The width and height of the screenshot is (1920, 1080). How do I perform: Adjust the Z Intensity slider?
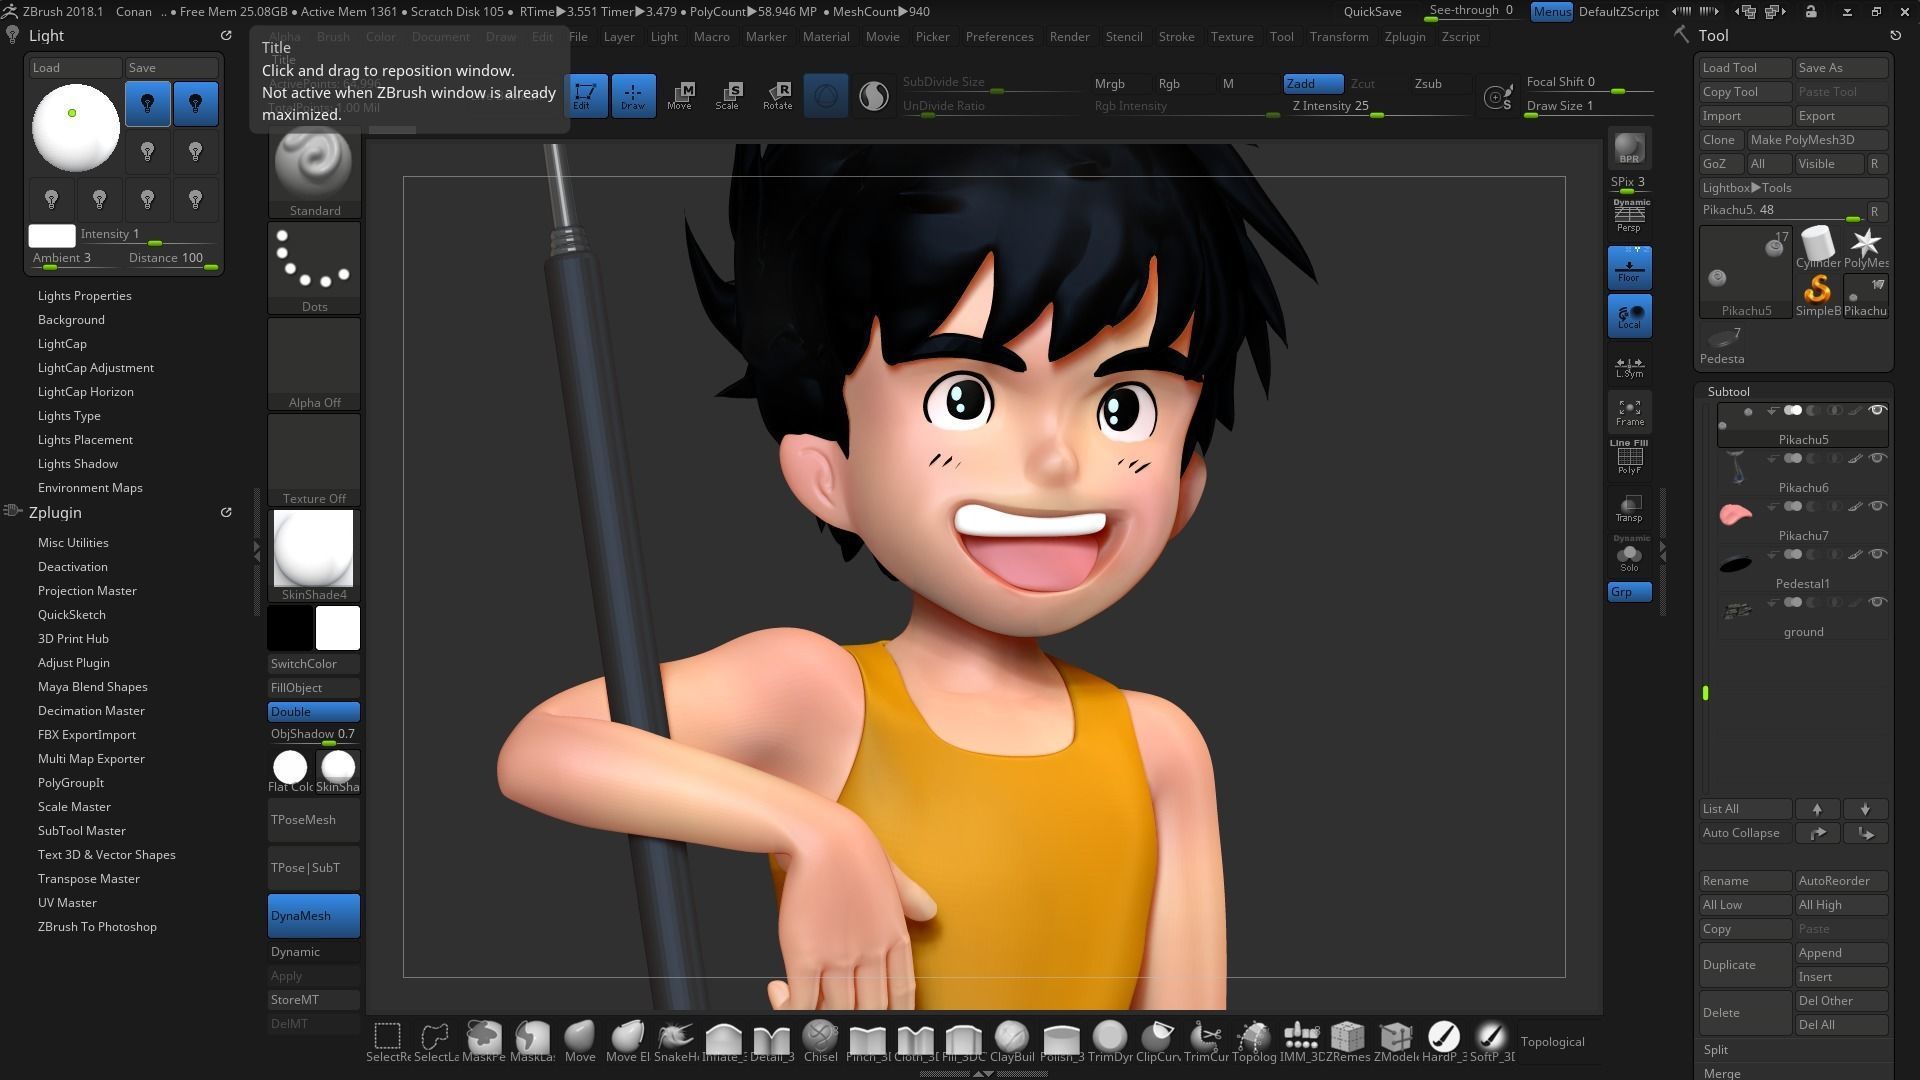(x=1380, y=106)
